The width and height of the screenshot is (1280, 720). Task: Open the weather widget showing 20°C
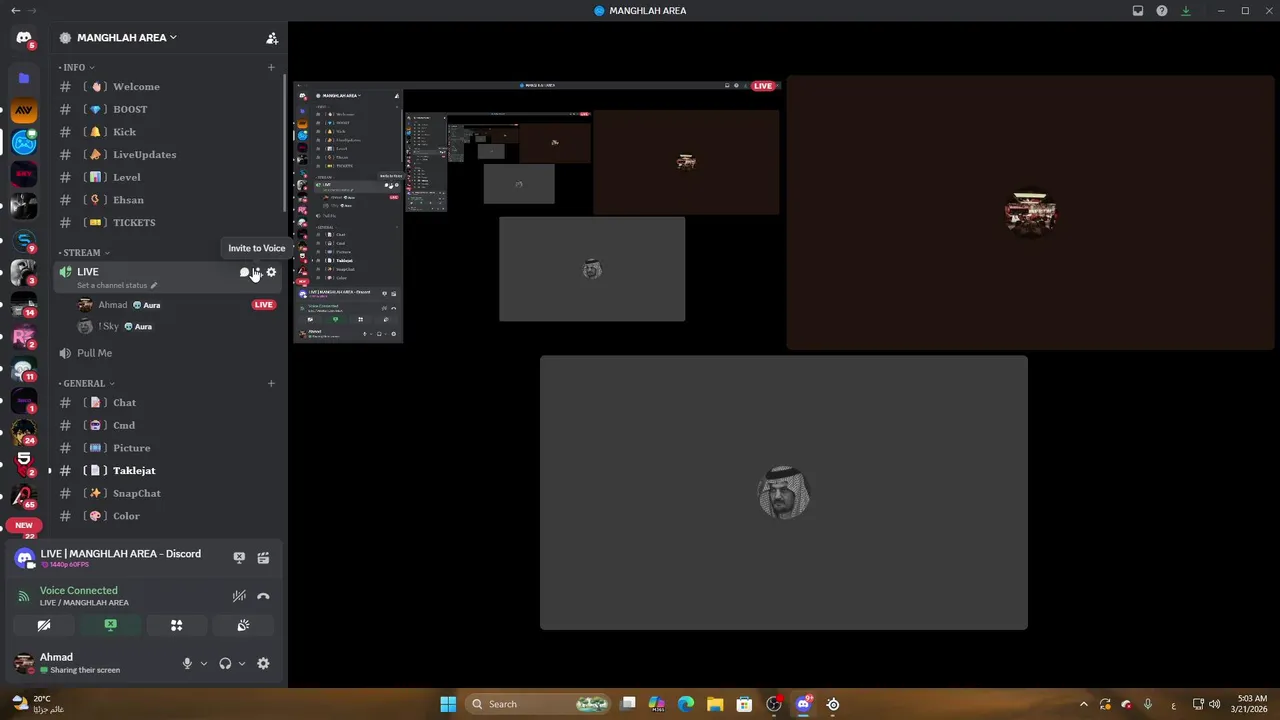point(38,704)
